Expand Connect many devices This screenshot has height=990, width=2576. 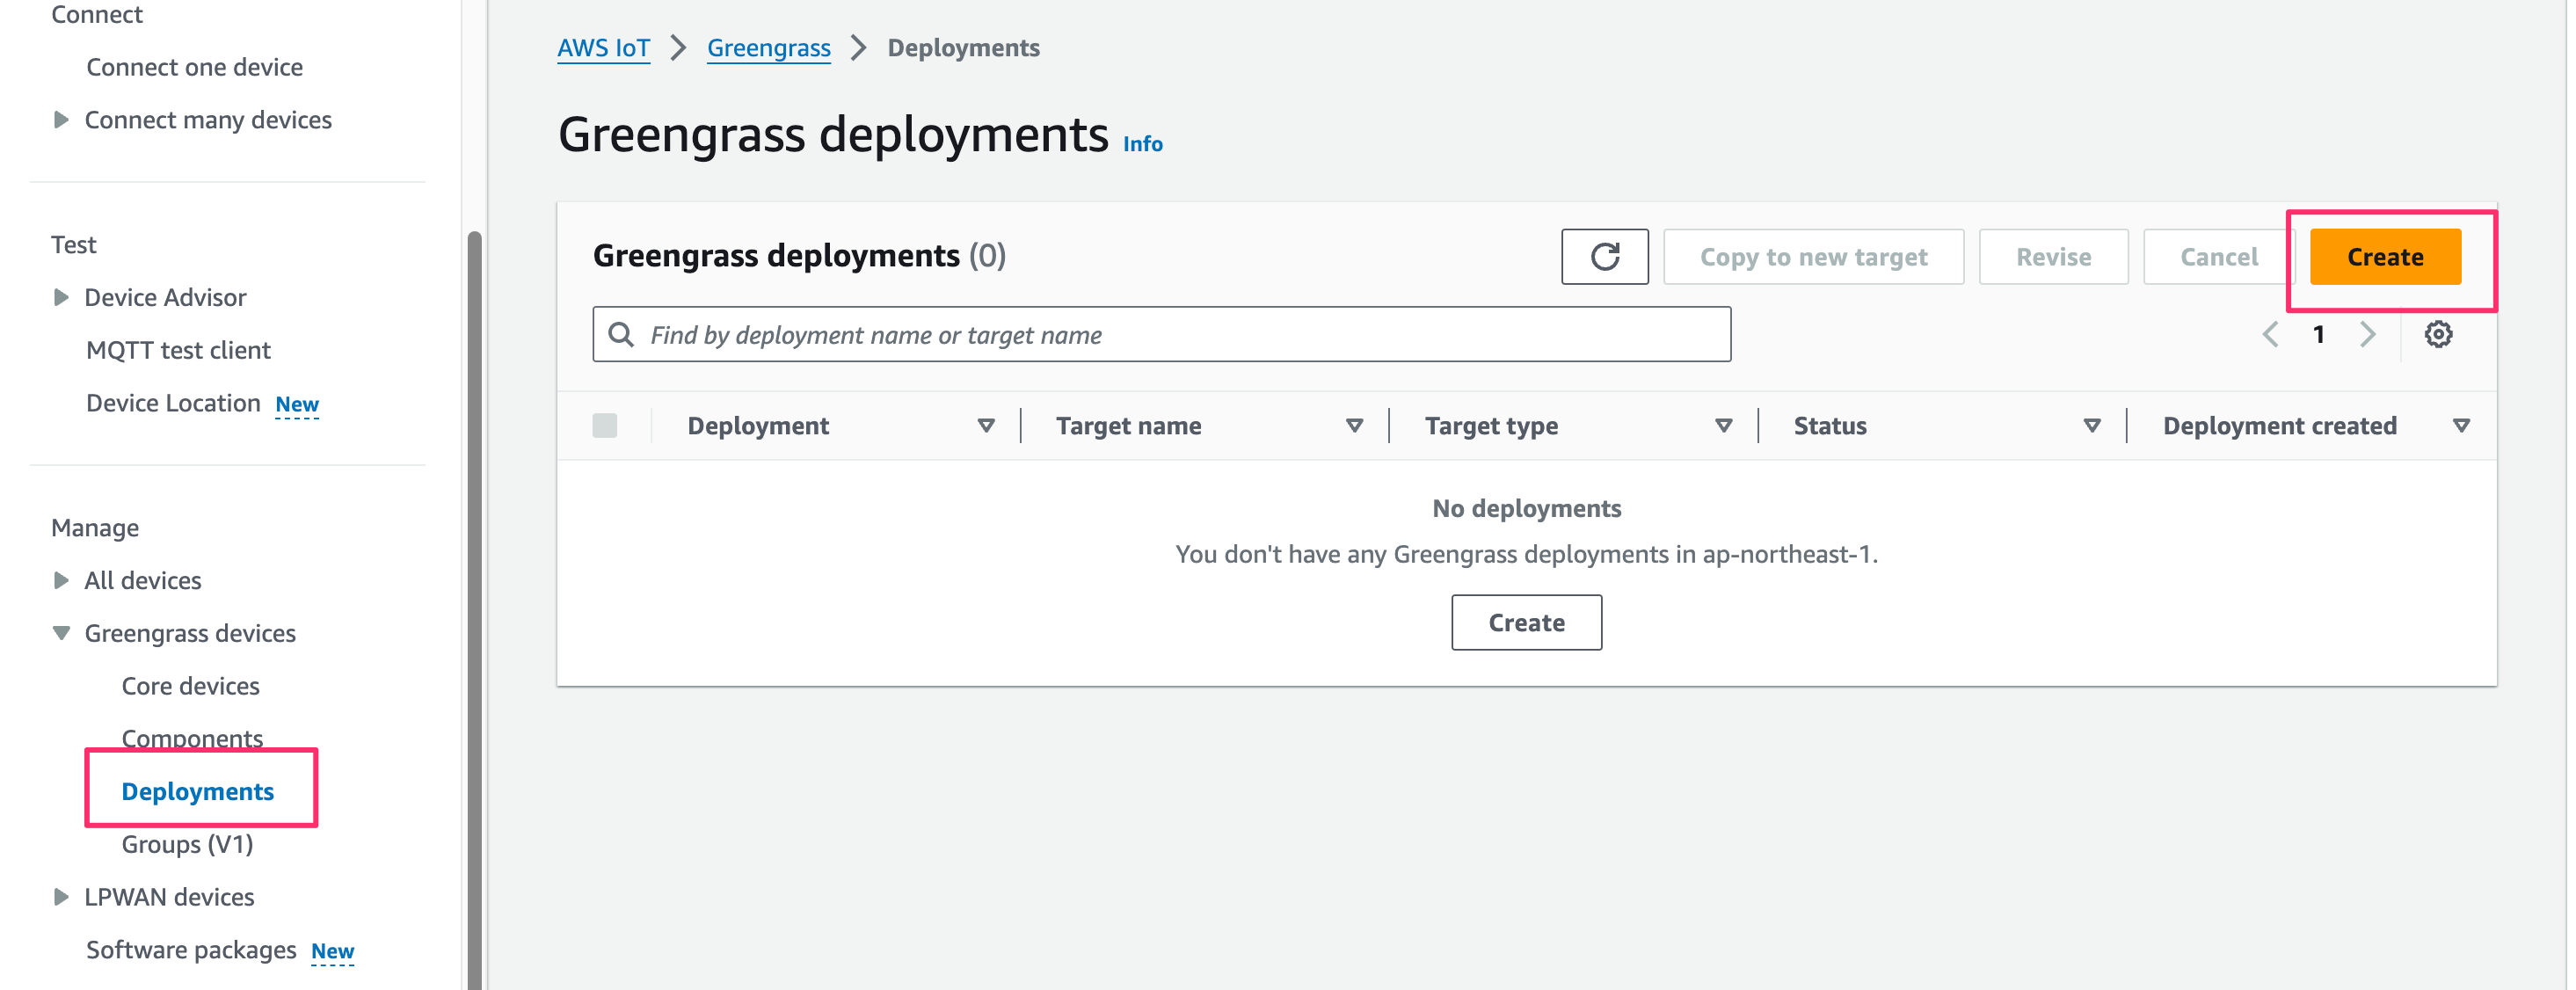[x=61, y=120]
